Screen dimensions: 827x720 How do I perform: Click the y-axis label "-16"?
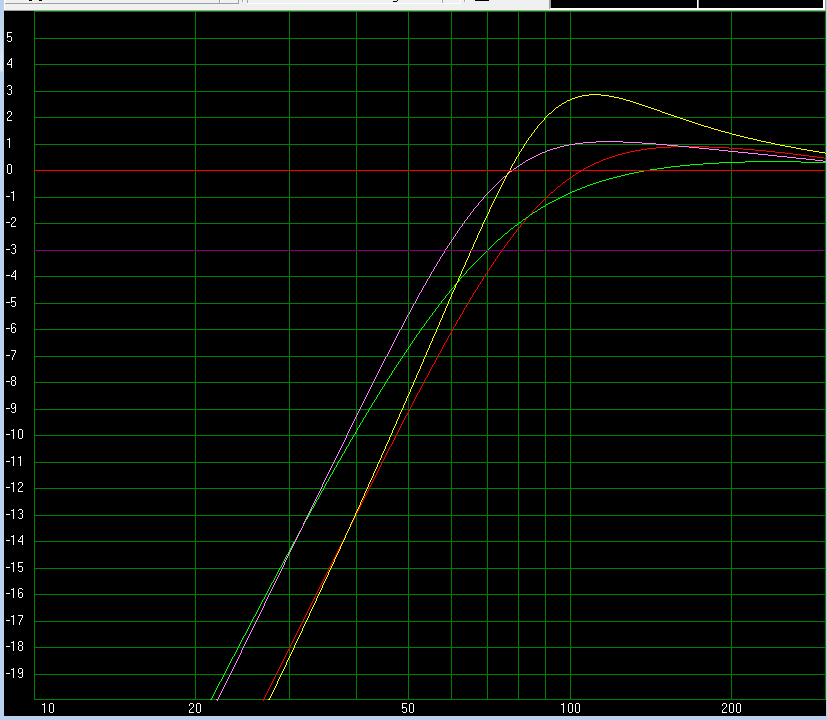pos(14,594)
